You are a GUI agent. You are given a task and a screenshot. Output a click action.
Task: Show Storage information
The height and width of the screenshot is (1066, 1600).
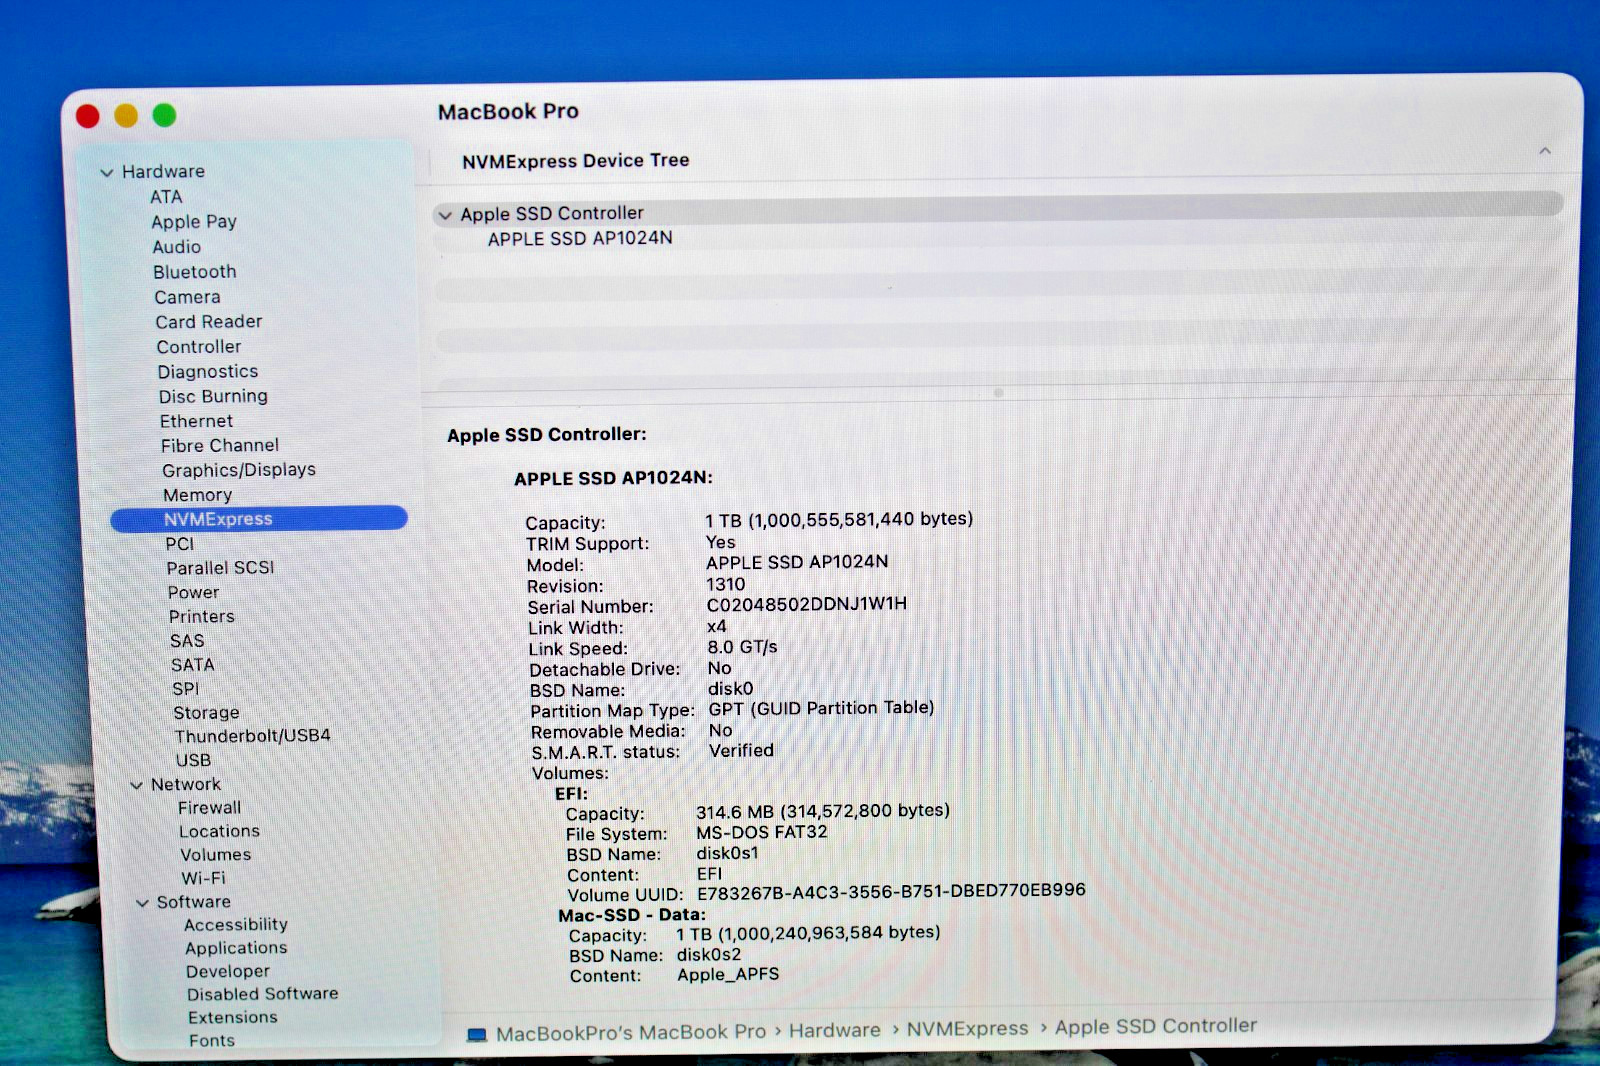point(206,713)
